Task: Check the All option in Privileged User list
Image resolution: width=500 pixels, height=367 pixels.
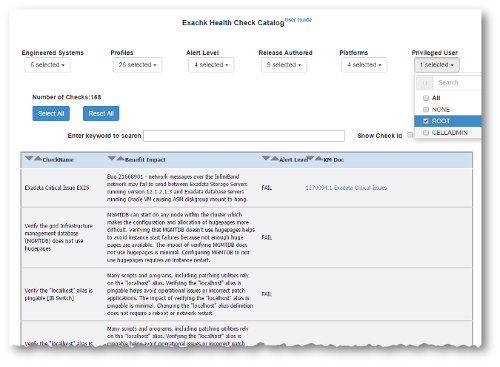Action: (426, 98)
